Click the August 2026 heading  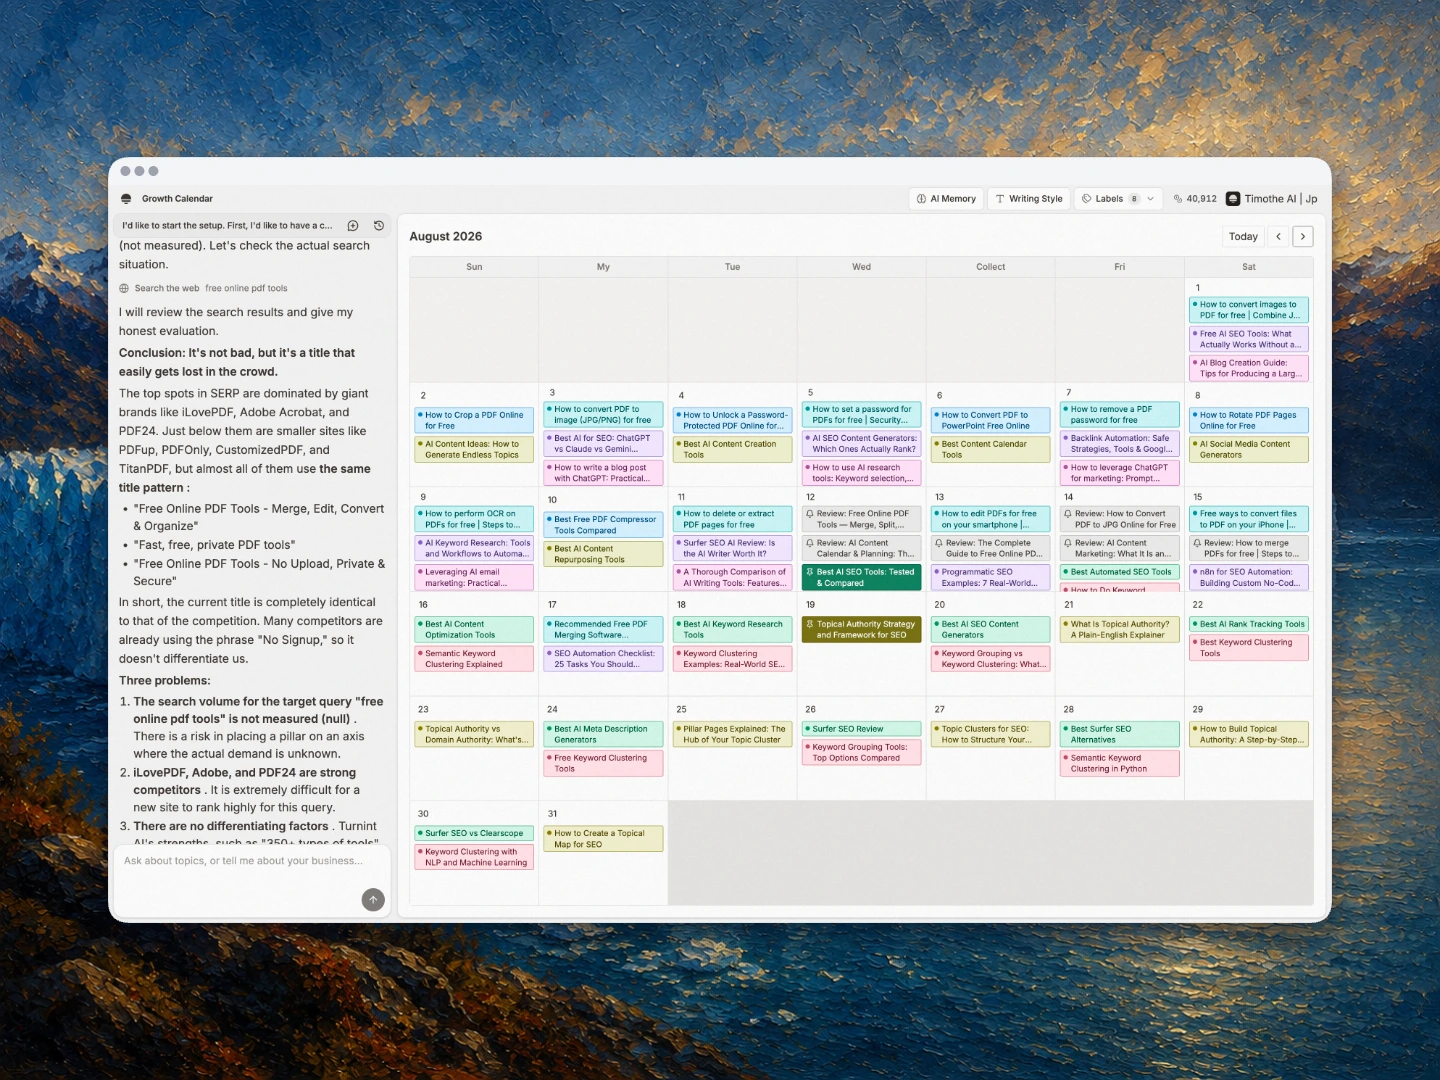coord(446,237)
